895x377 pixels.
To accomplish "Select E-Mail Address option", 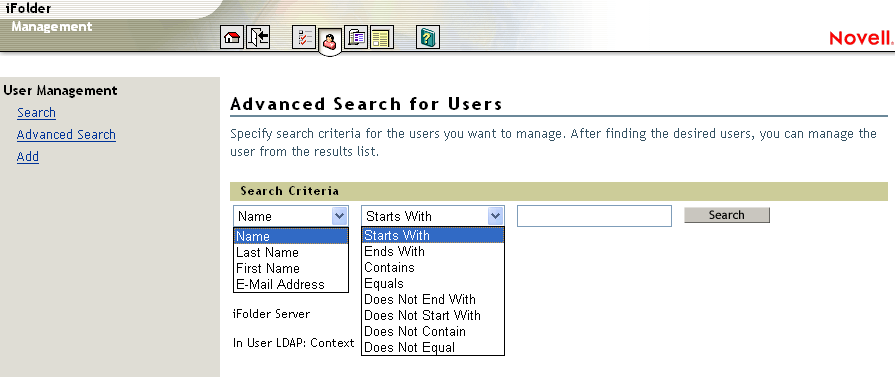I will click(291, 284).
